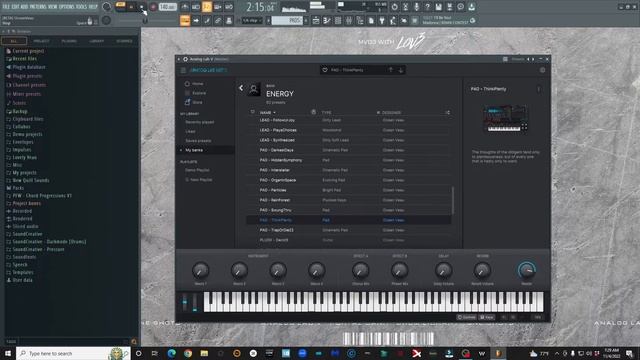This screenshot has width=640, height=360.
Task: Toggle countdown before recording
Action: pos(207,7)
